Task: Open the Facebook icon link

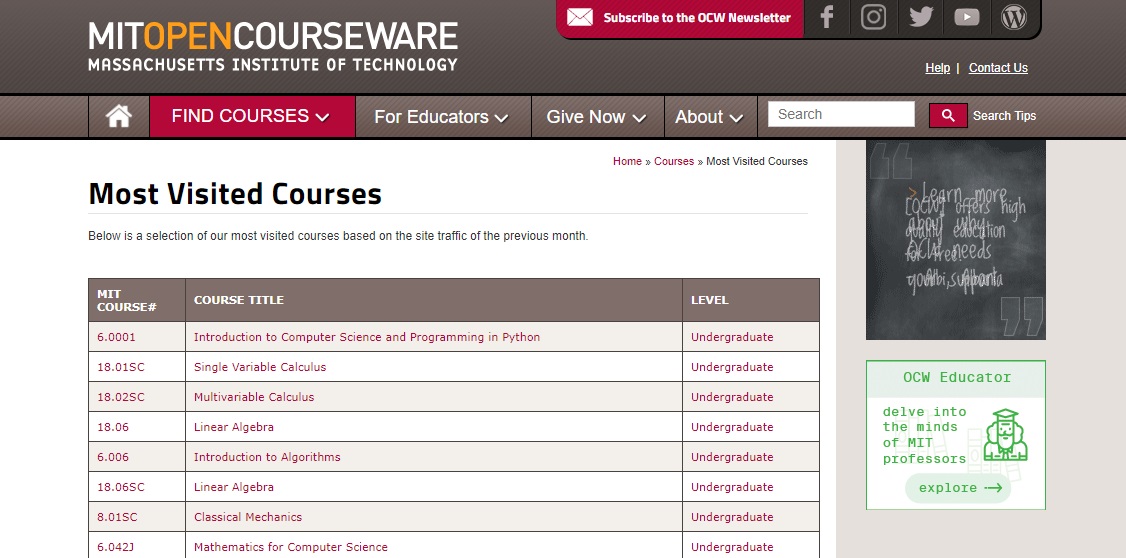Action: pyautogui.click(x=827, y=17)
